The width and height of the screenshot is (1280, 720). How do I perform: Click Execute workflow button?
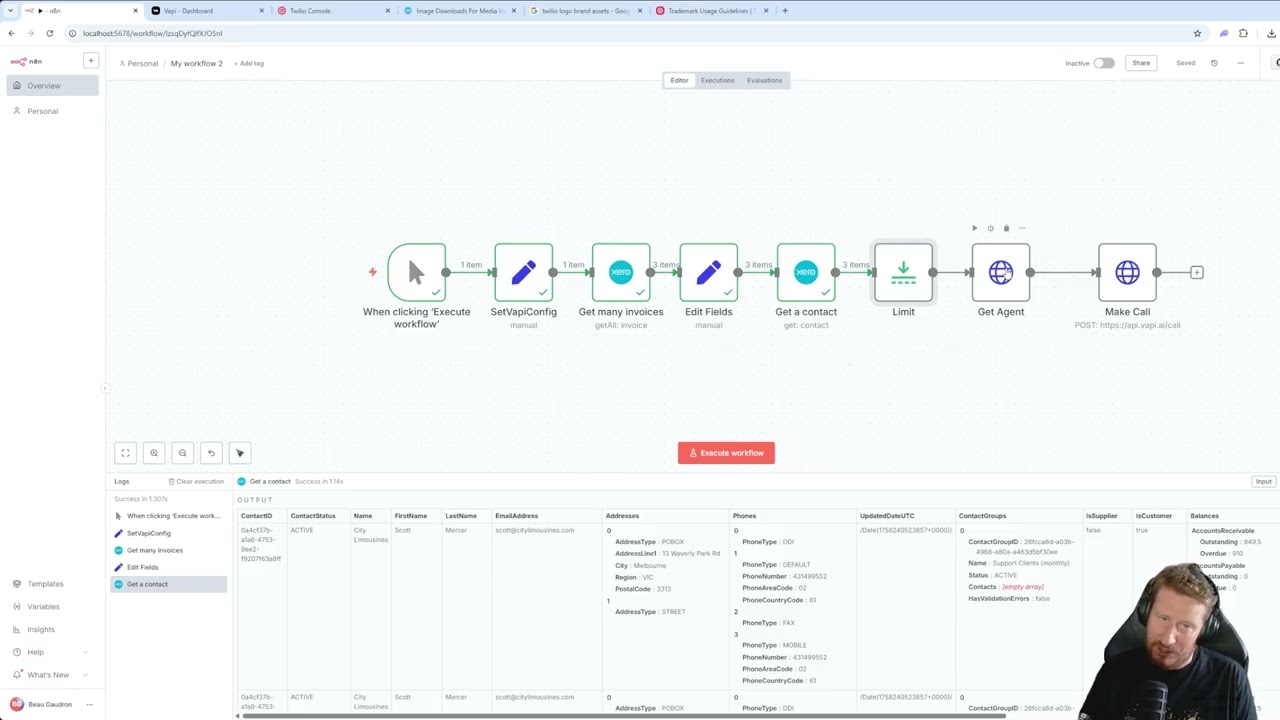click(x=726, y=453)
